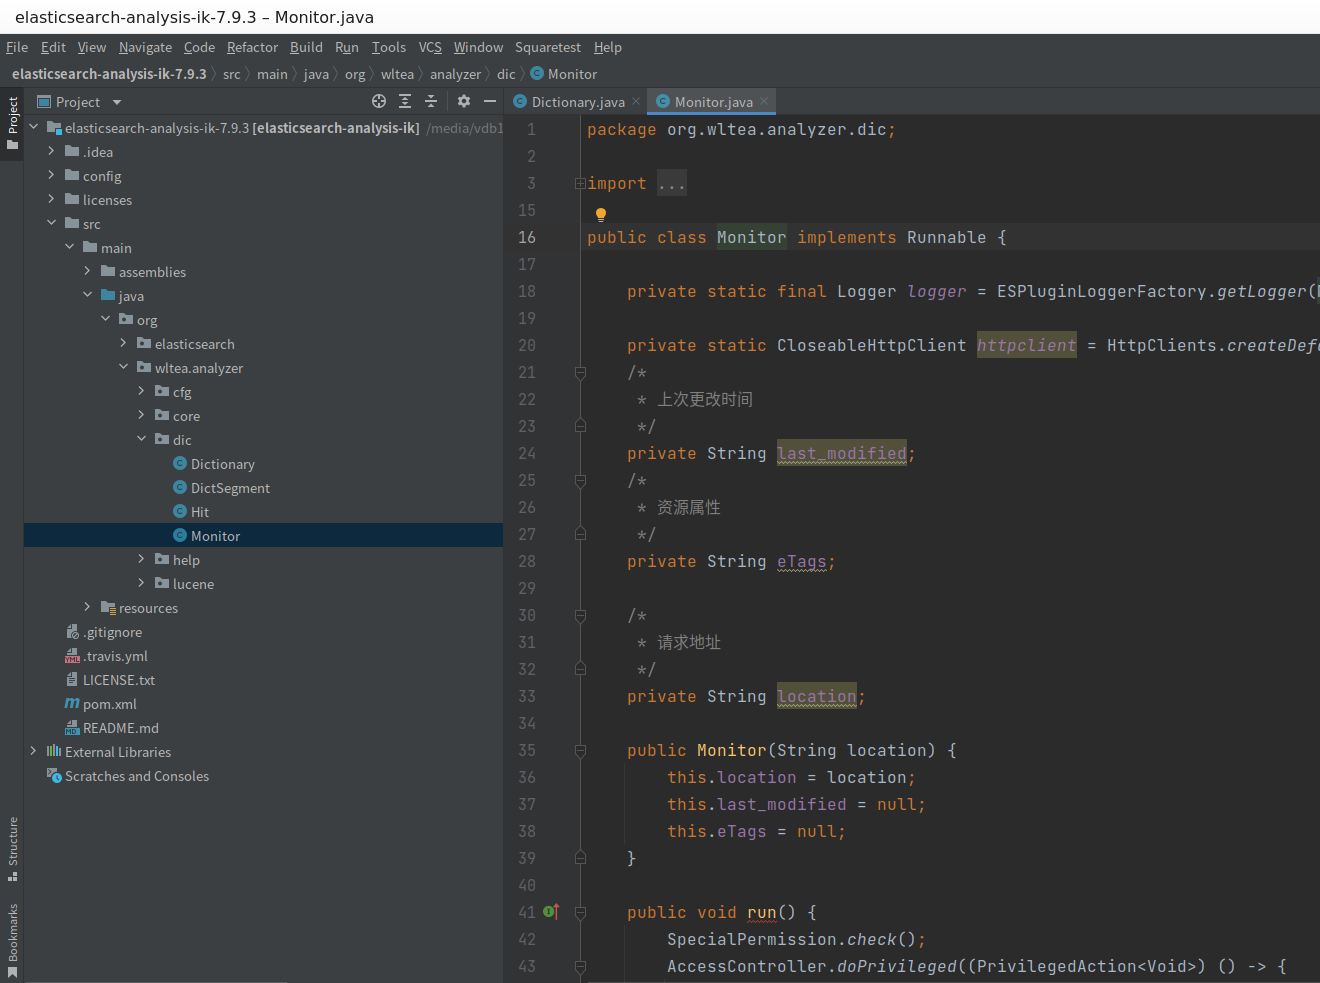Close the Dictionary.java editor tab

636,101
